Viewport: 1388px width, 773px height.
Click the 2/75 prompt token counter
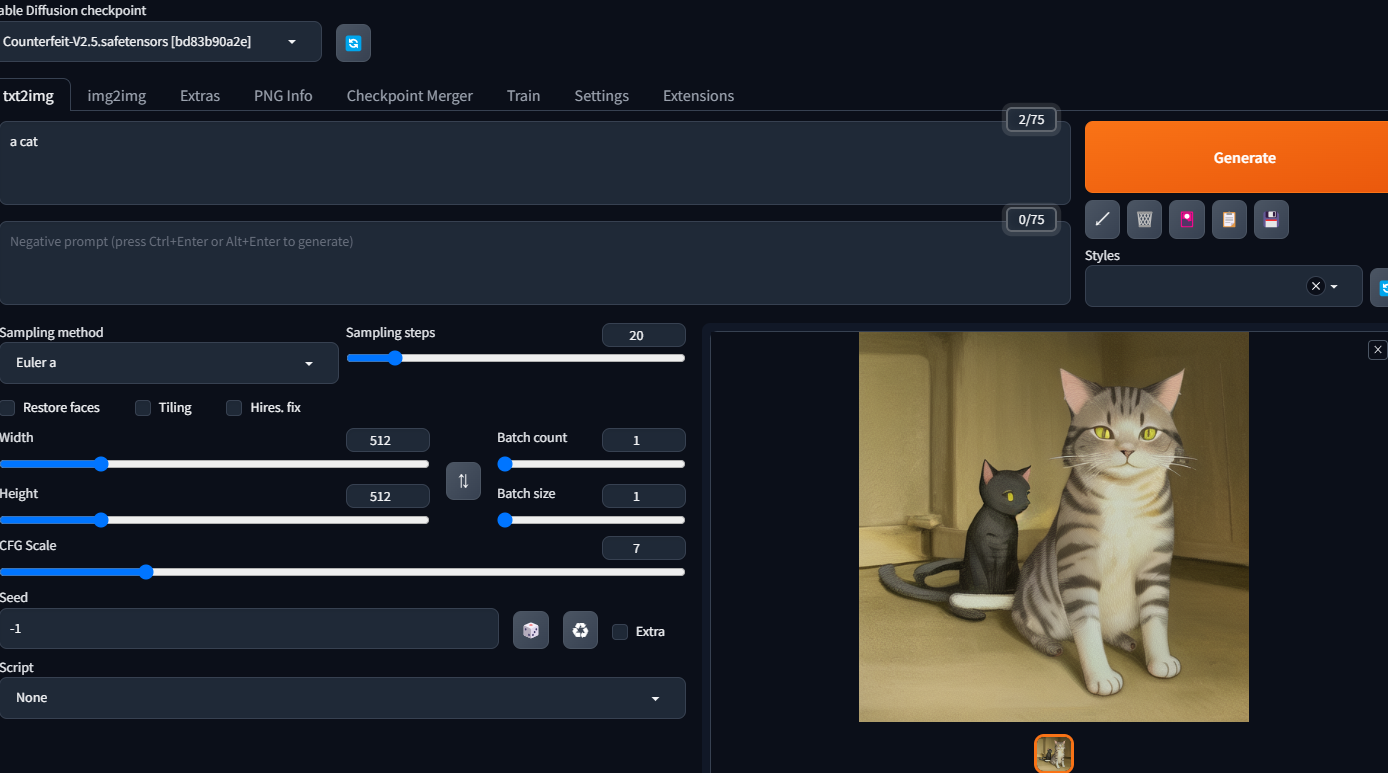[x=1031, y=120]
